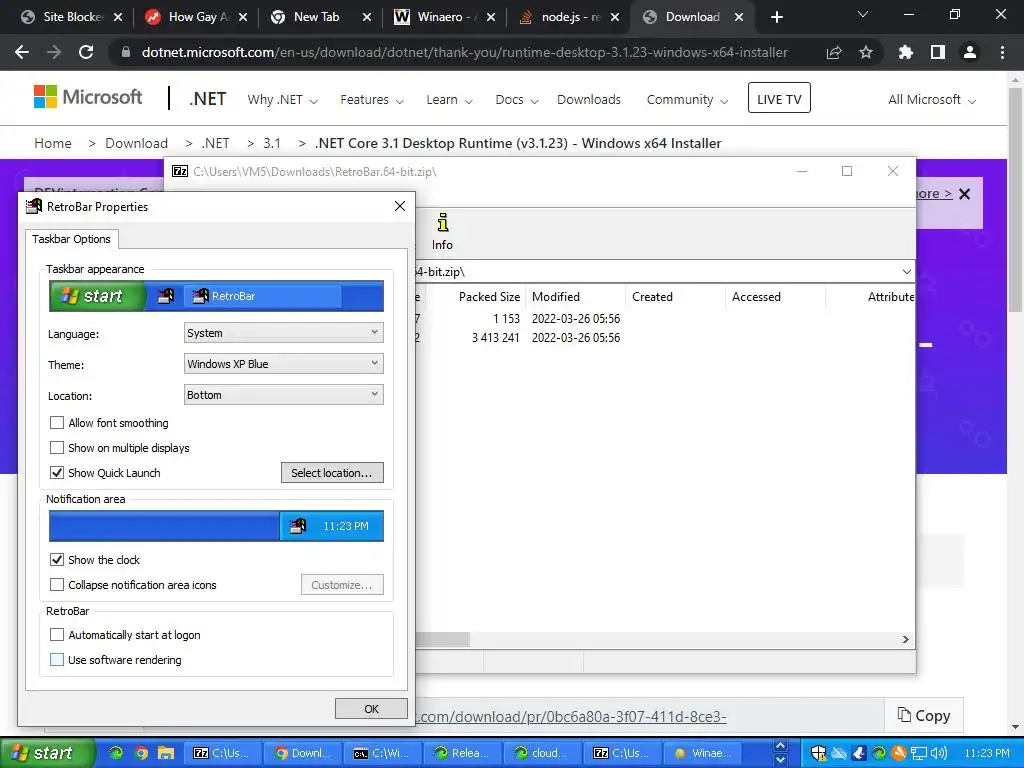
Task: Click the volume speaker tray icon
Action: pyautogui.click(x=939, y=753)
